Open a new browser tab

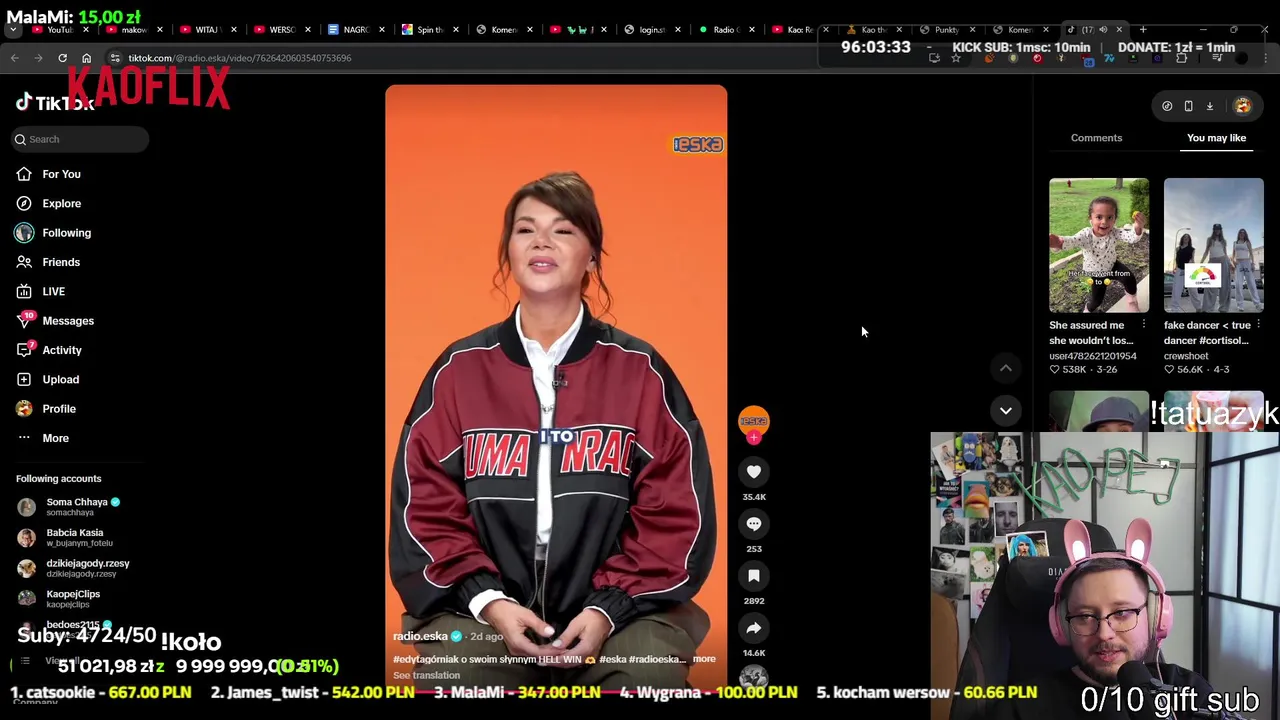[1143, 30]
